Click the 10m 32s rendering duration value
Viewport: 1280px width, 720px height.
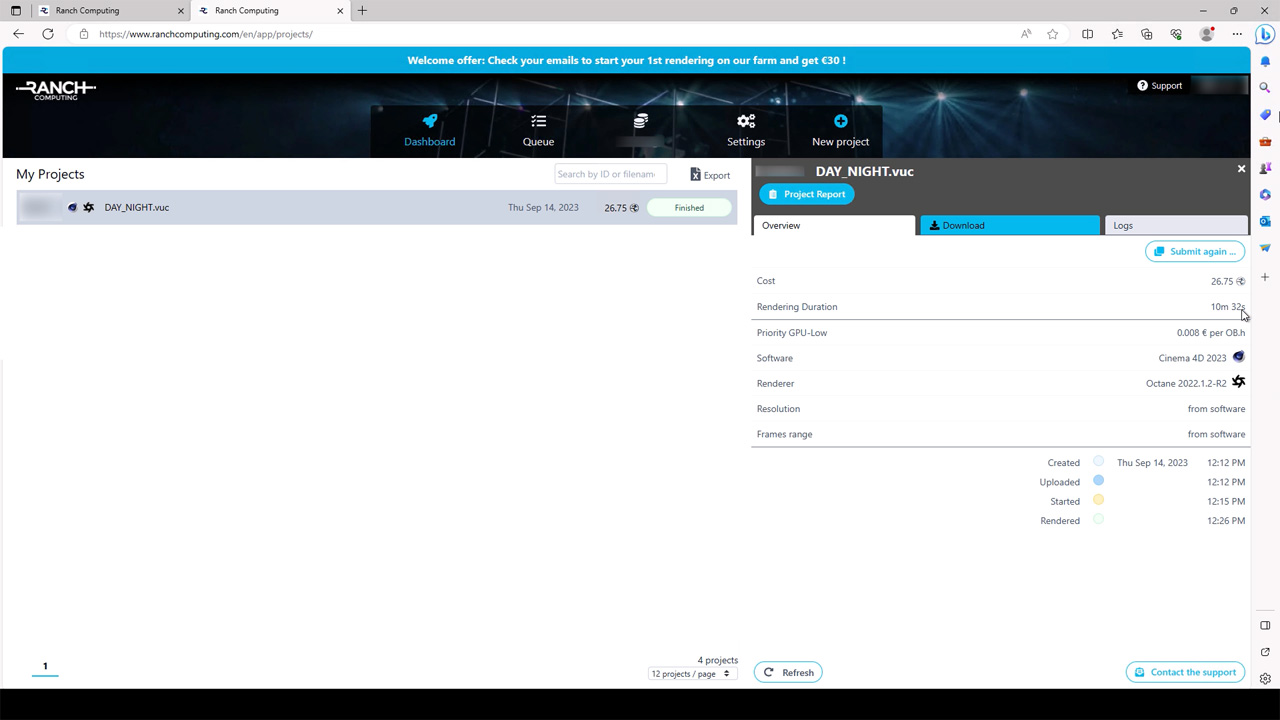click(x=1228, y=307)
